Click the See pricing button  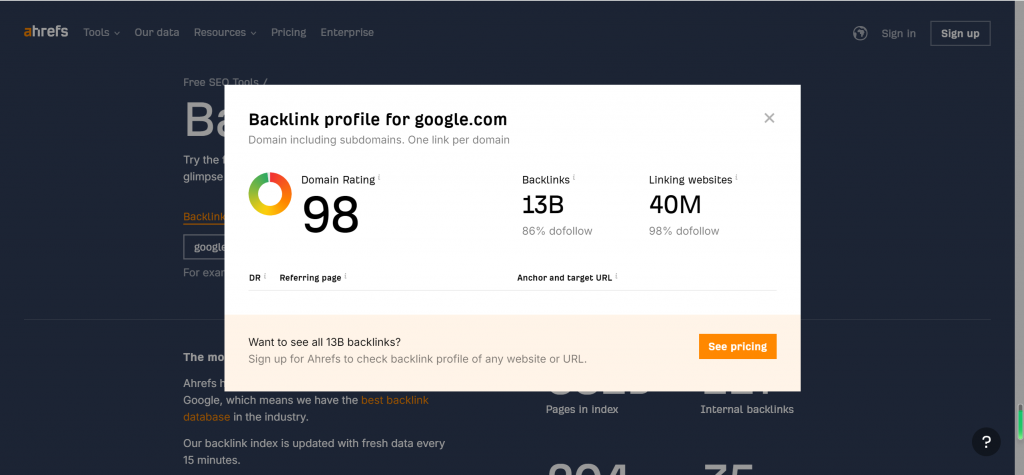tap(737, 346)
